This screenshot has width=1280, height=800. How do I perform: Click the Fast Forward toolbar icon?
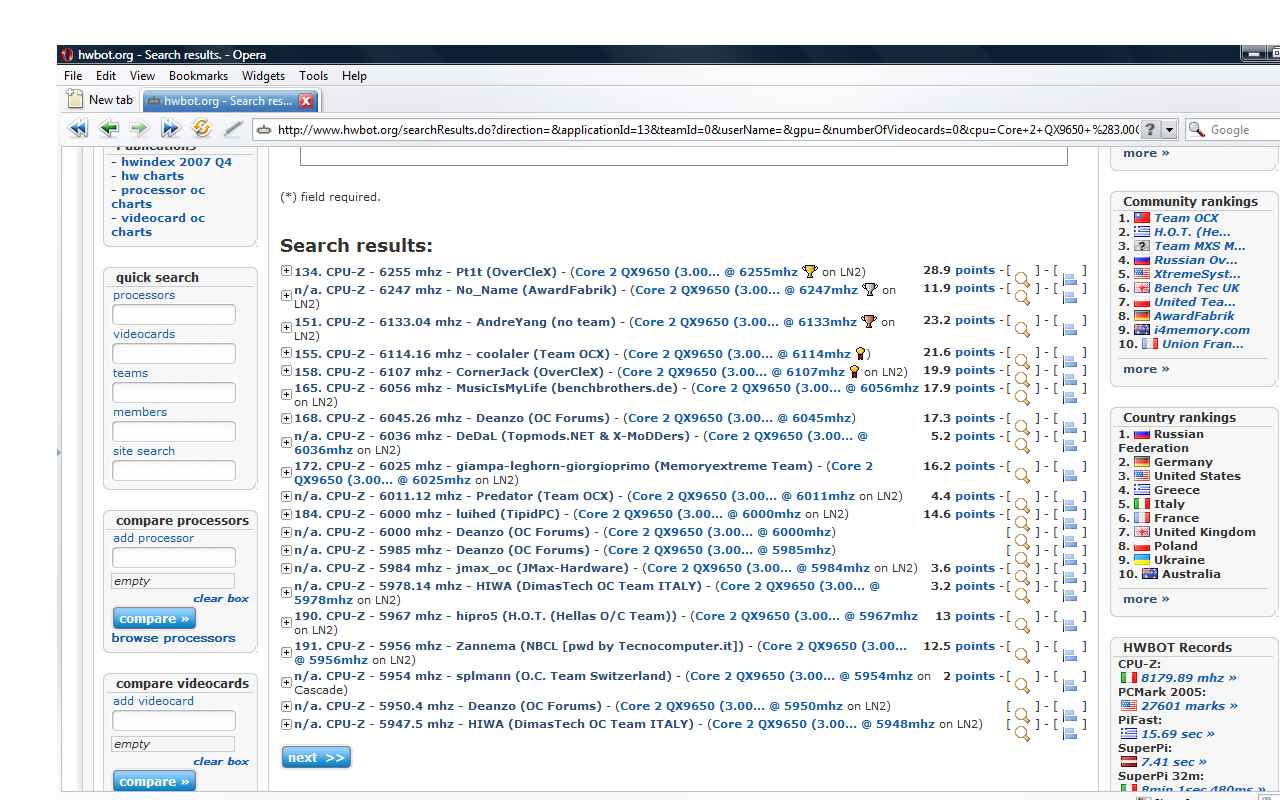tap(170, 129)
